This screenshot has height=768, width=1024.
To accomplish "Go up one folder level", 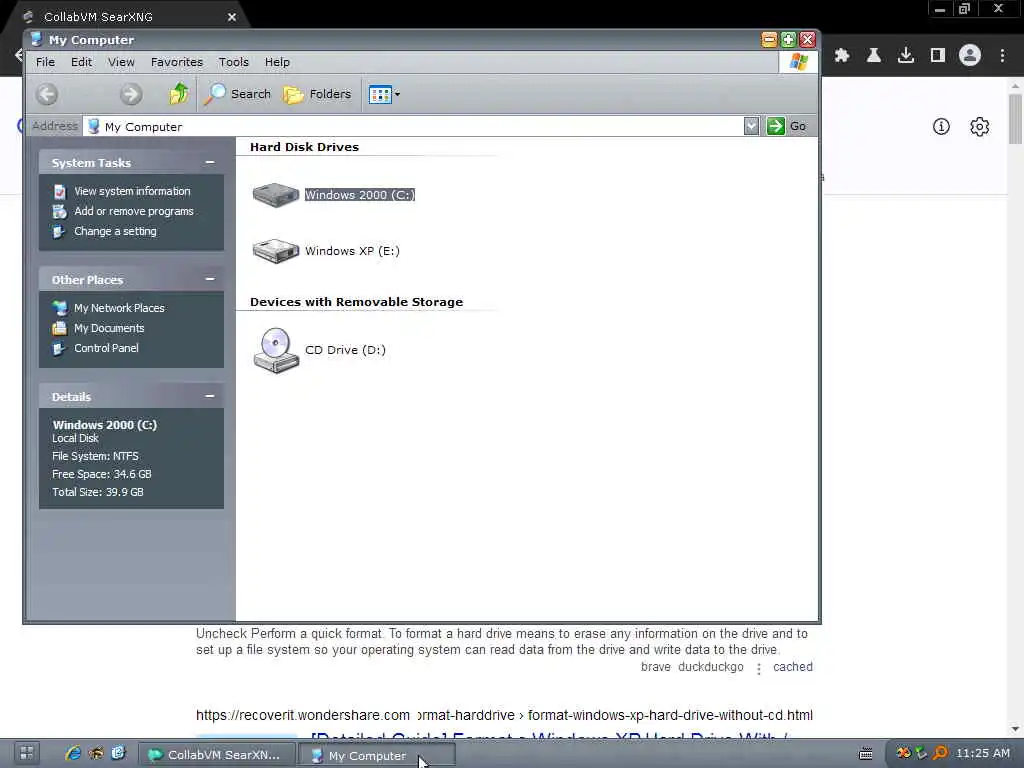I will click(x=178, y=94).
